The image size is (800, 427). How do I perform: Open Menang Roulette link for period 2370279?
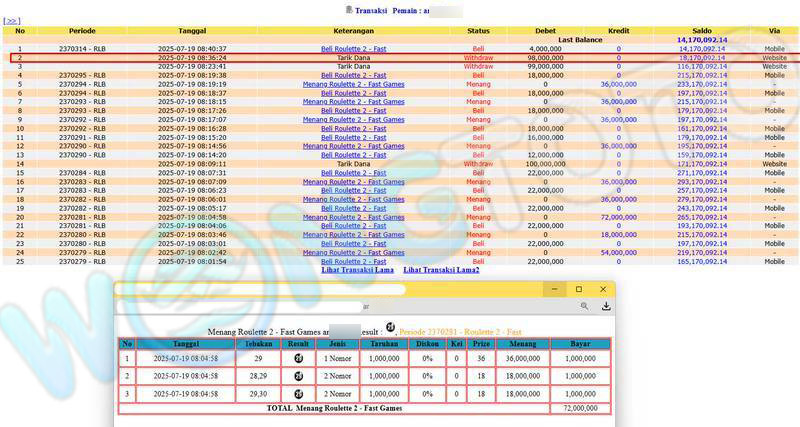[x=354, y=252]
